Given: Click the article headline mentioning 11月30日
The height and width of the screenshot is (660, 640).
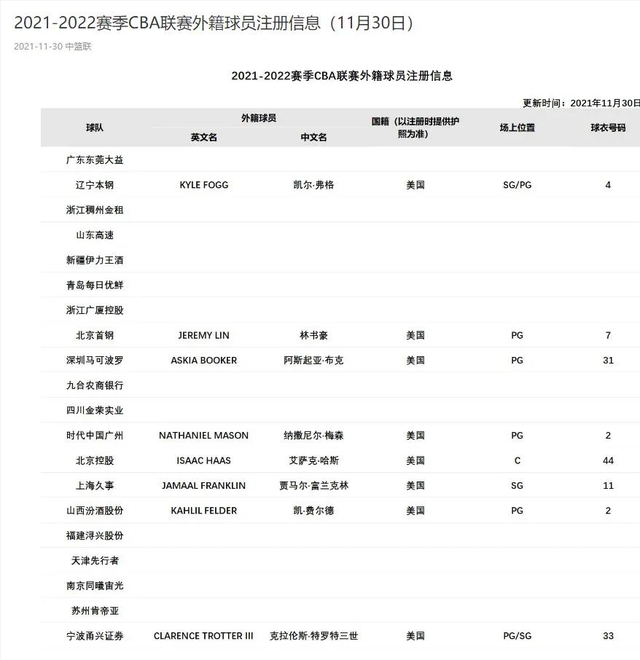Looking at the screenshot, I should click(214, 23).
